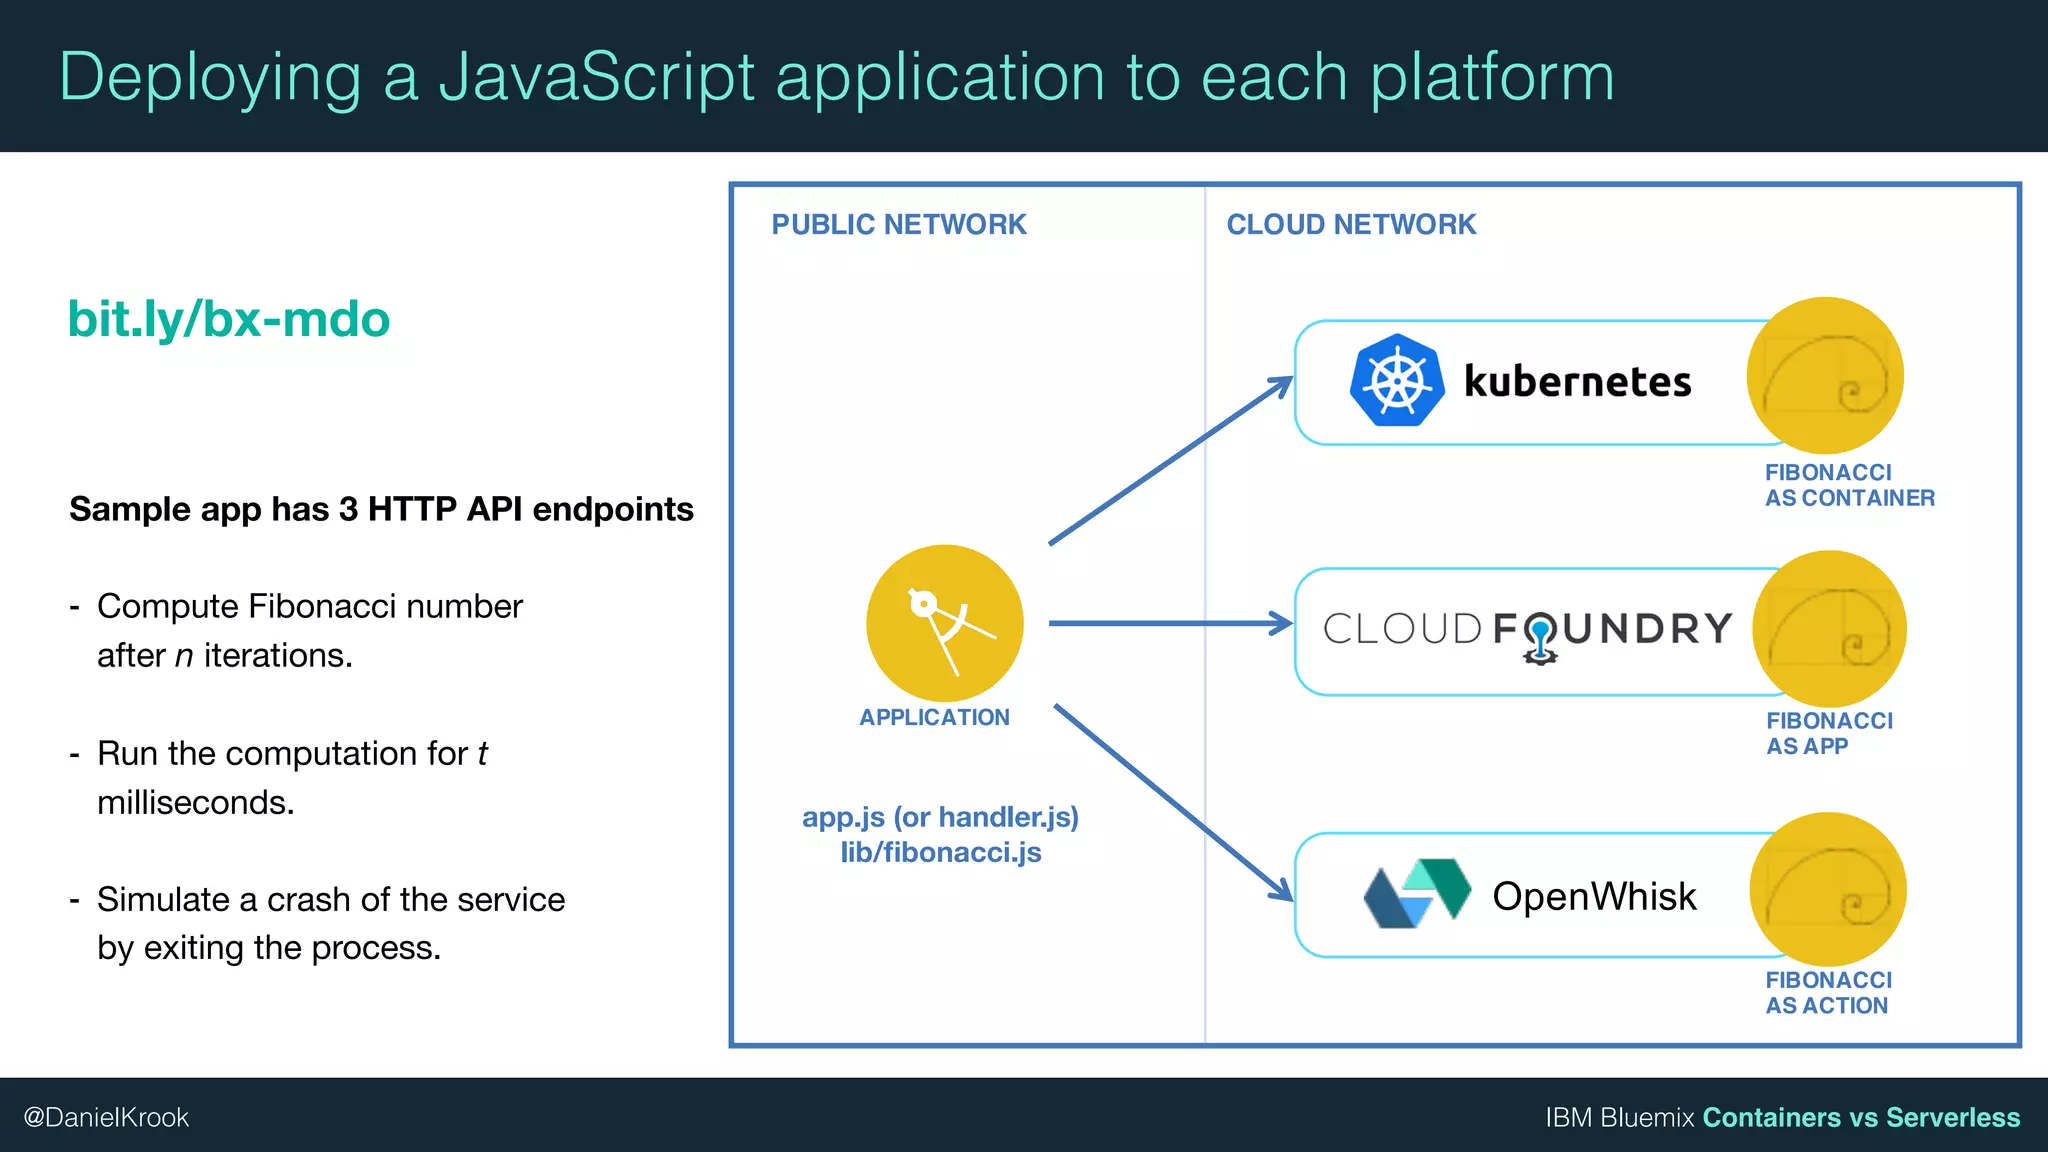Click the CLOUD NETWORK heading

coord(1350,224)
